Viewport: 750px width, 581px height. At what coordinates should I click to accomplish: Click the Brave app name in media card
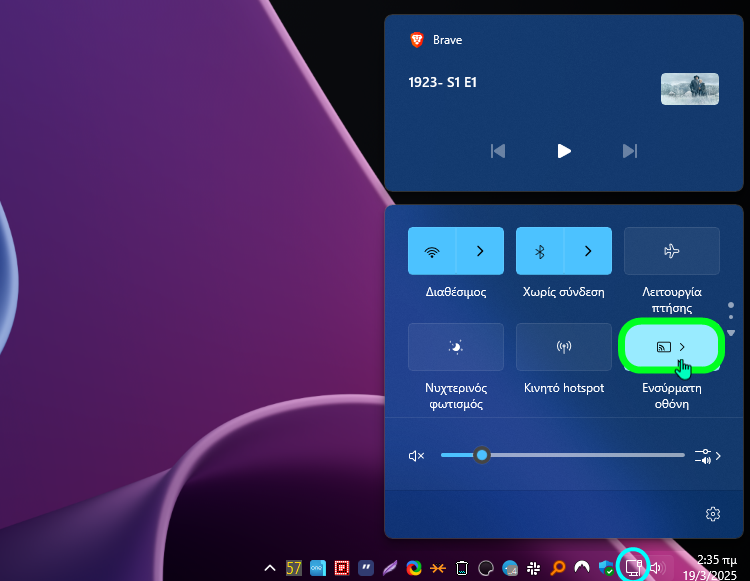(447, 40)
